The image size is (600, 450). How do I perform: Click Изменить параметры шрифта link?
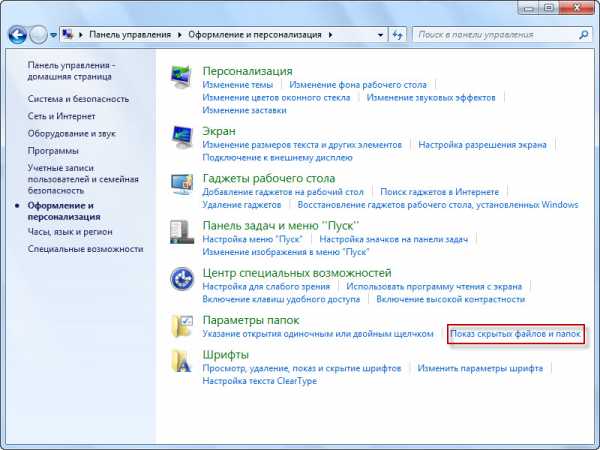click(480, 368)
